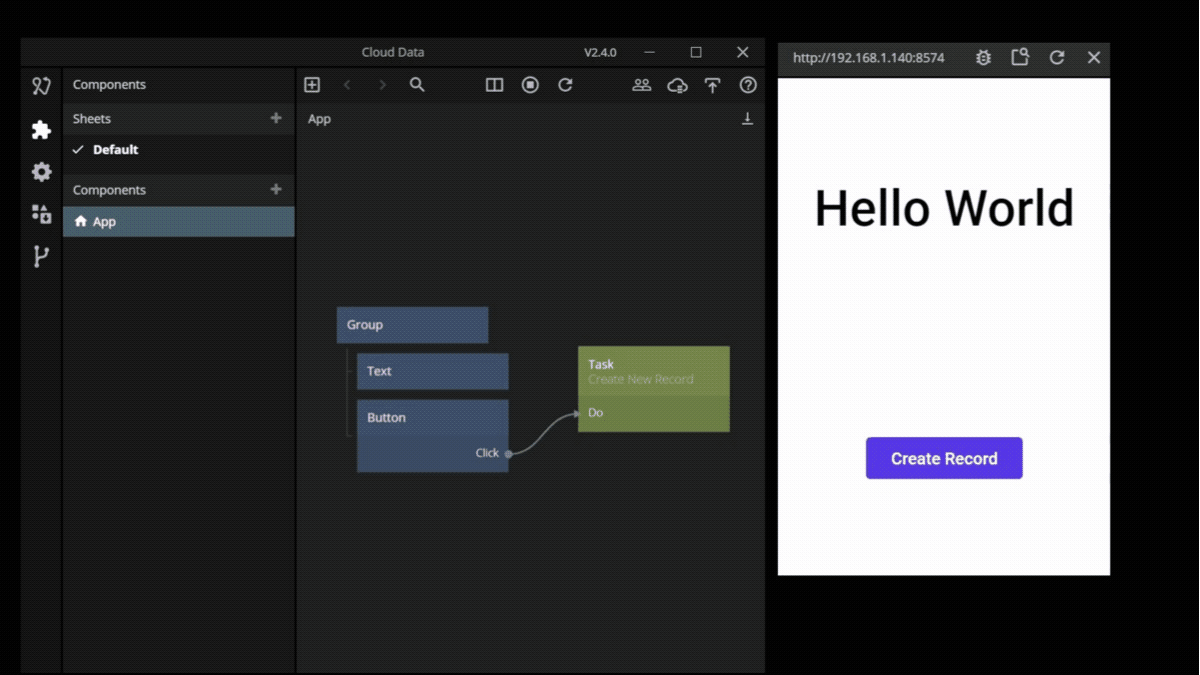Open the help question mark icon
The image size is (1200, 675).
tap(748, 85)
